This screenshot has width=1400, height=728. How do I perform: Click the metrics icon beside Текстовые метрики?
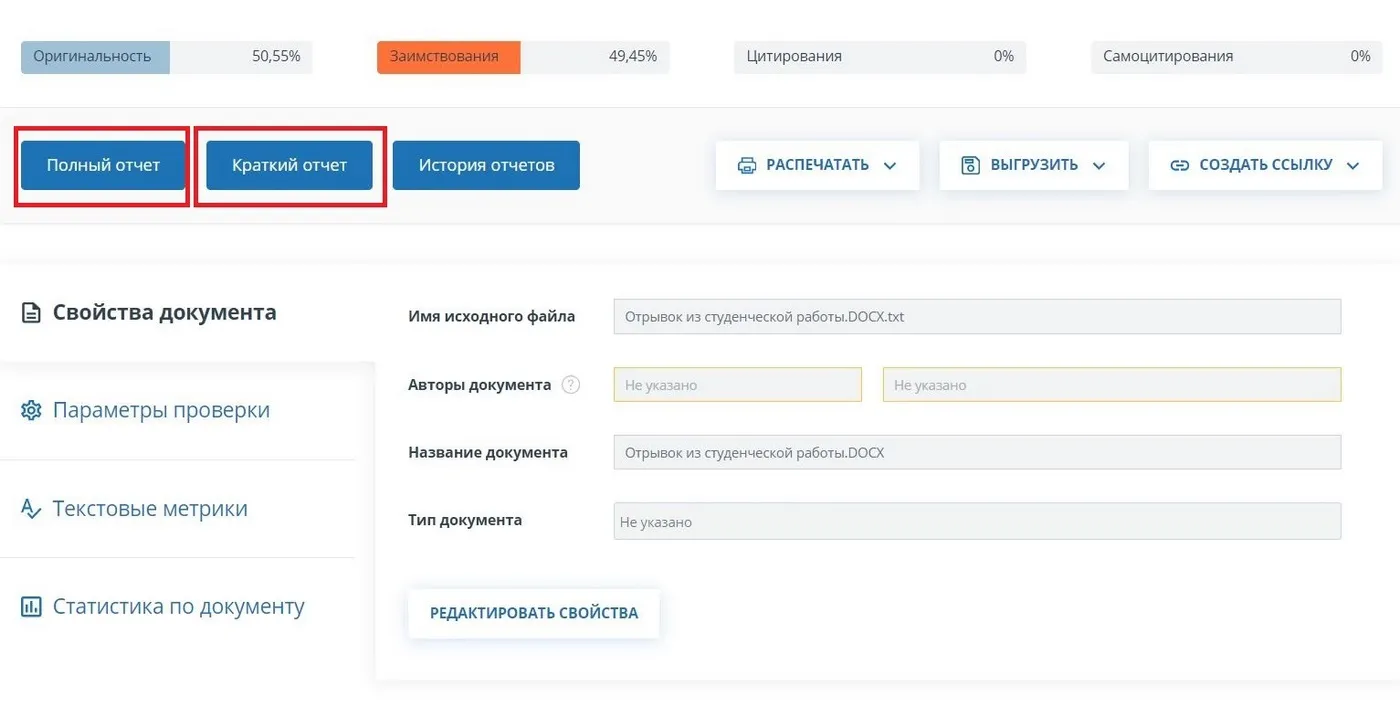32,509
